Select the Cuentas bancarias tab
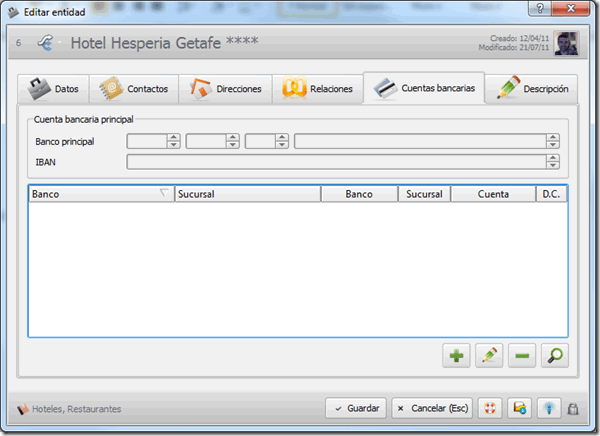Viewport: 600px width, 436px height. pyautogui.click(x=424, y=88)
